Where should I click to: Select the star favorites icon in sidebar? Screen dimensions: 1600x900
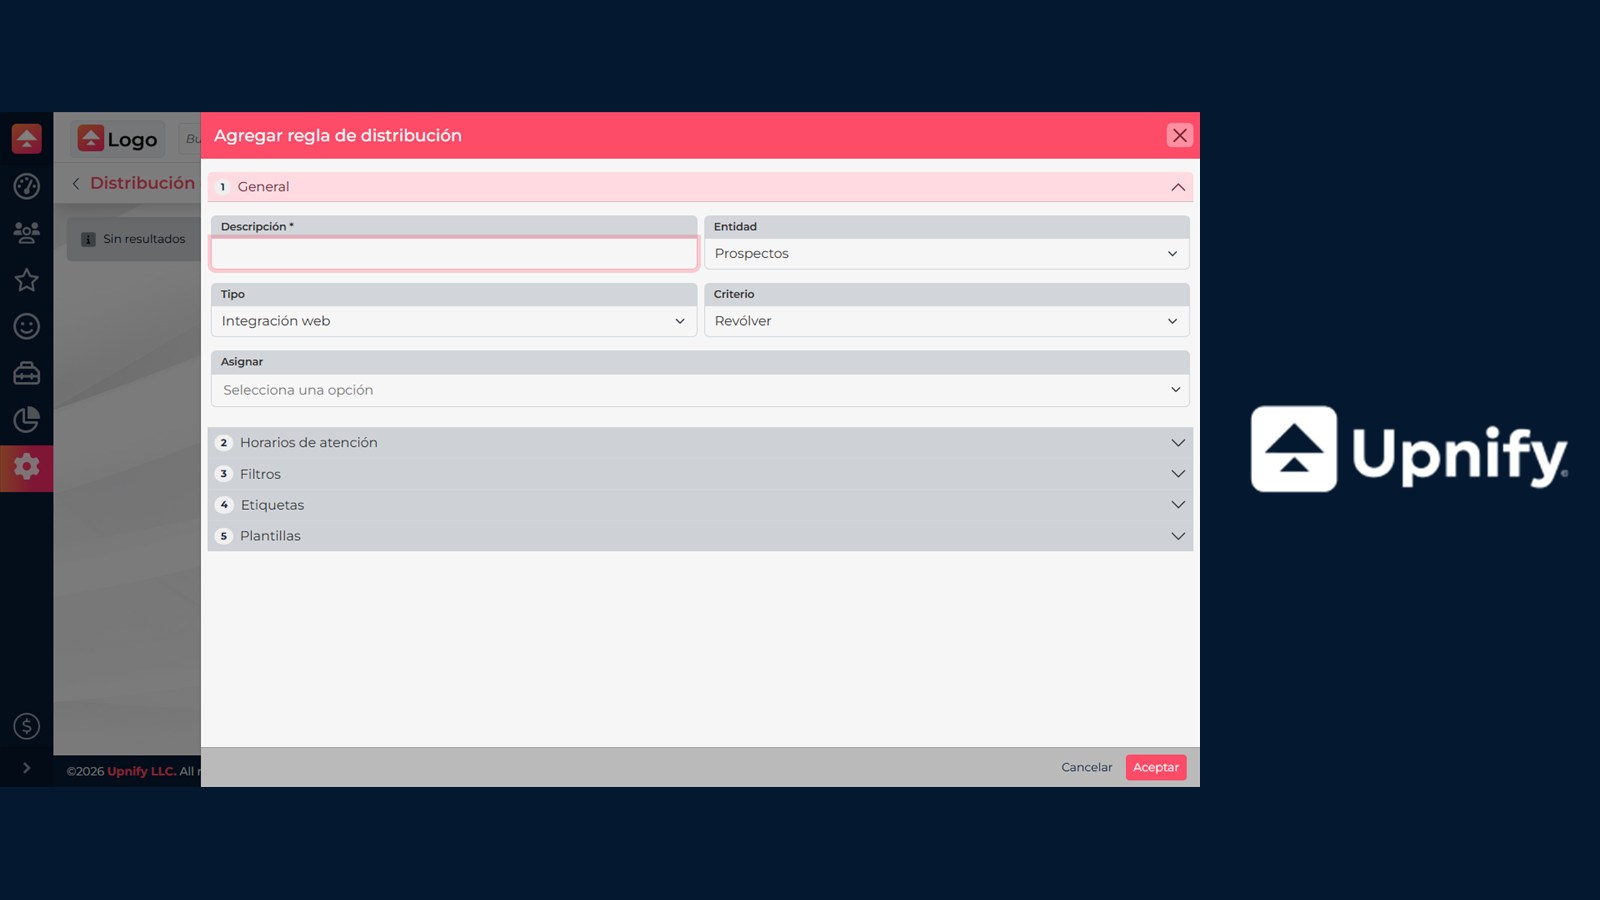point(27,280)
